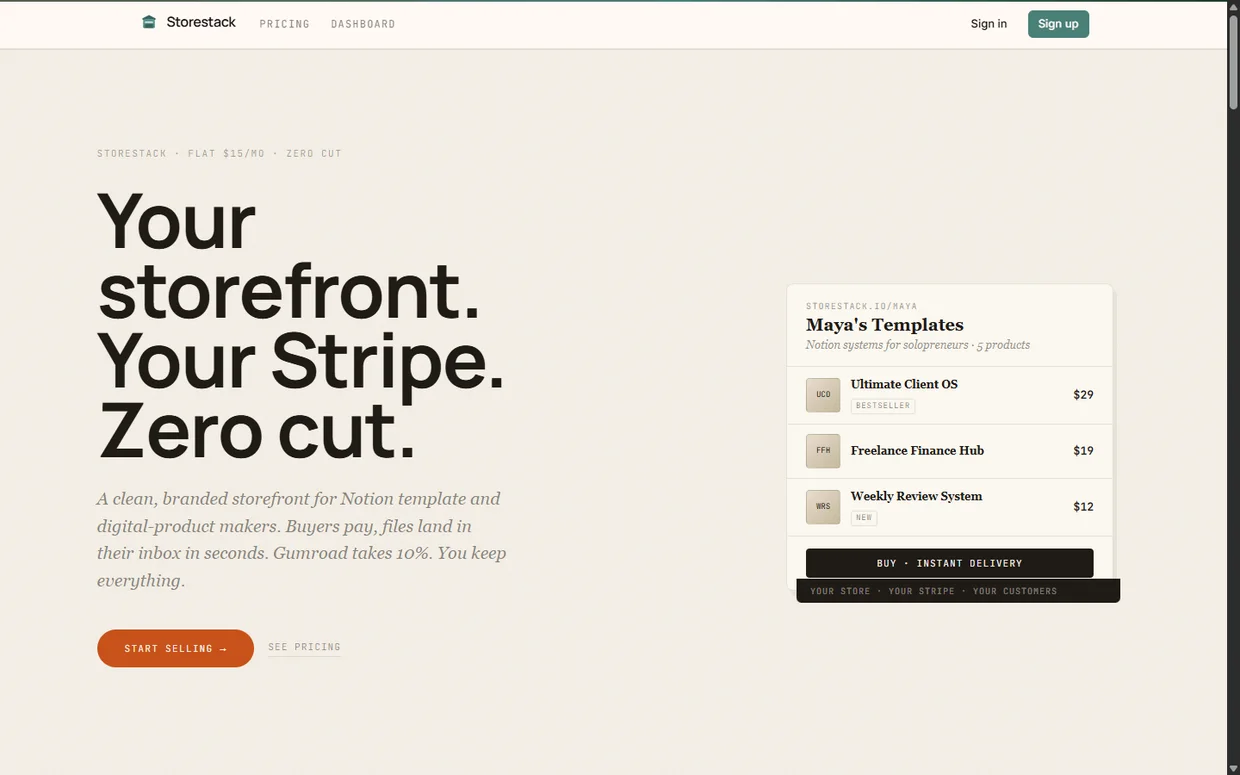Select the UCO product thumbnail

(823, 395)
